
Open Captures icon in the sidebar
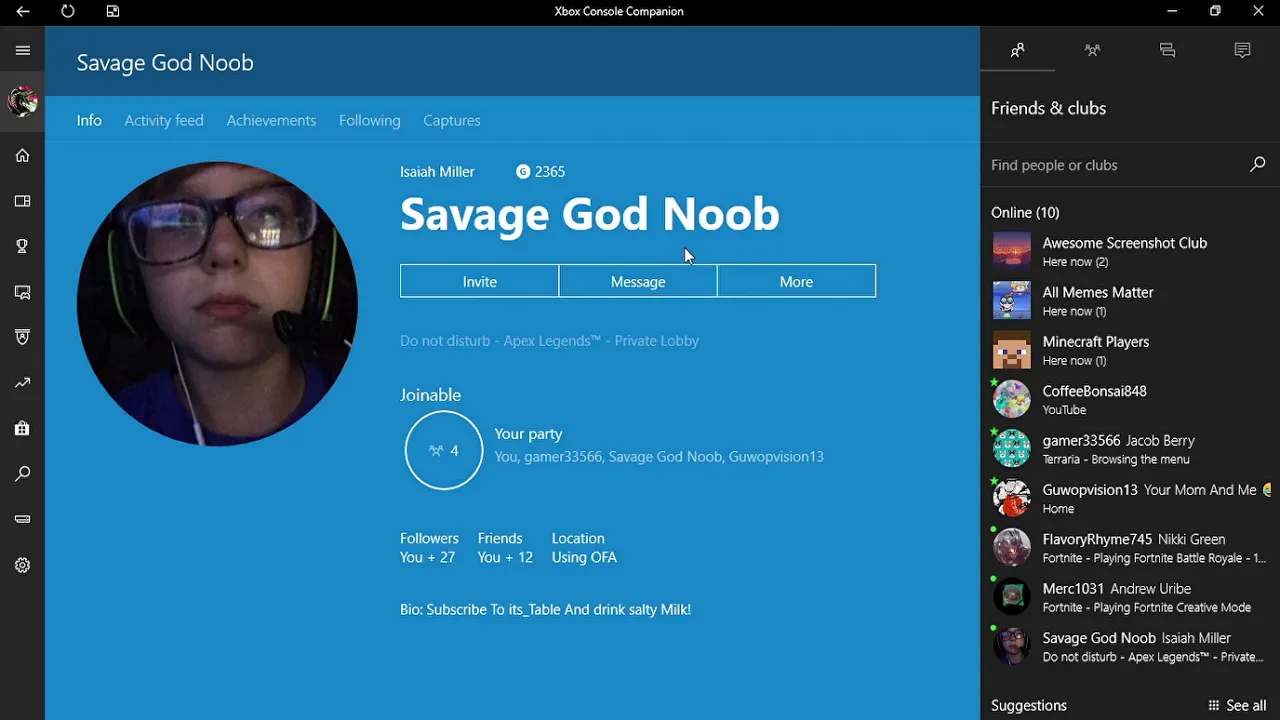click(x=22, y=292)
